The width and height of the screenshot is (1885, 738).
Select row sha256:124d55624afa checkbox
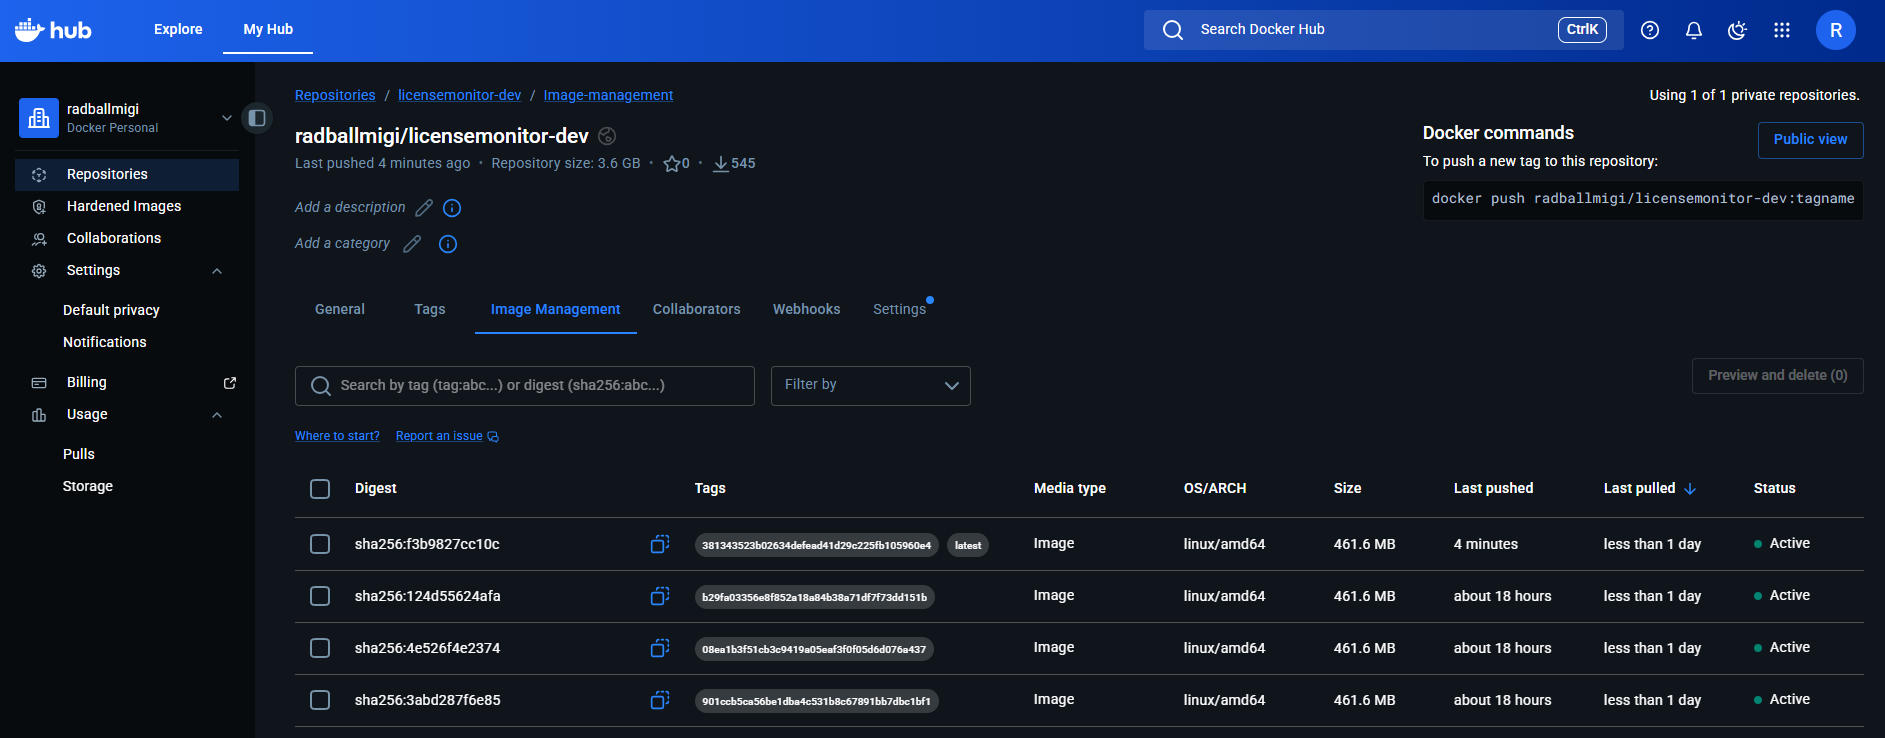(320, 596)
